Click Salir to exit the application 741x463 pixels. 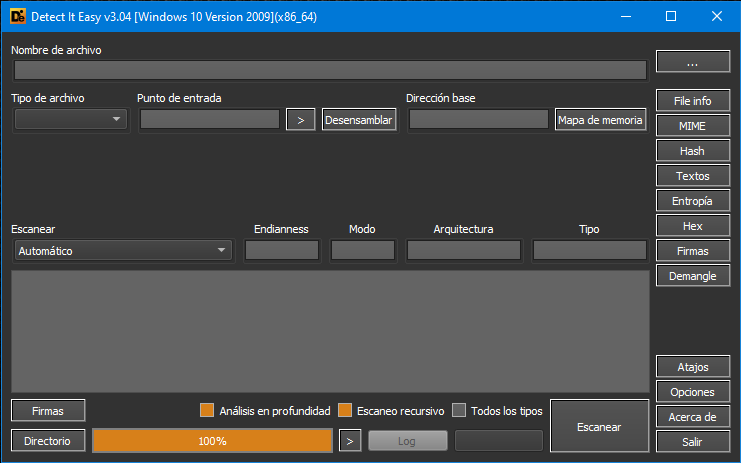pos(693,442)
